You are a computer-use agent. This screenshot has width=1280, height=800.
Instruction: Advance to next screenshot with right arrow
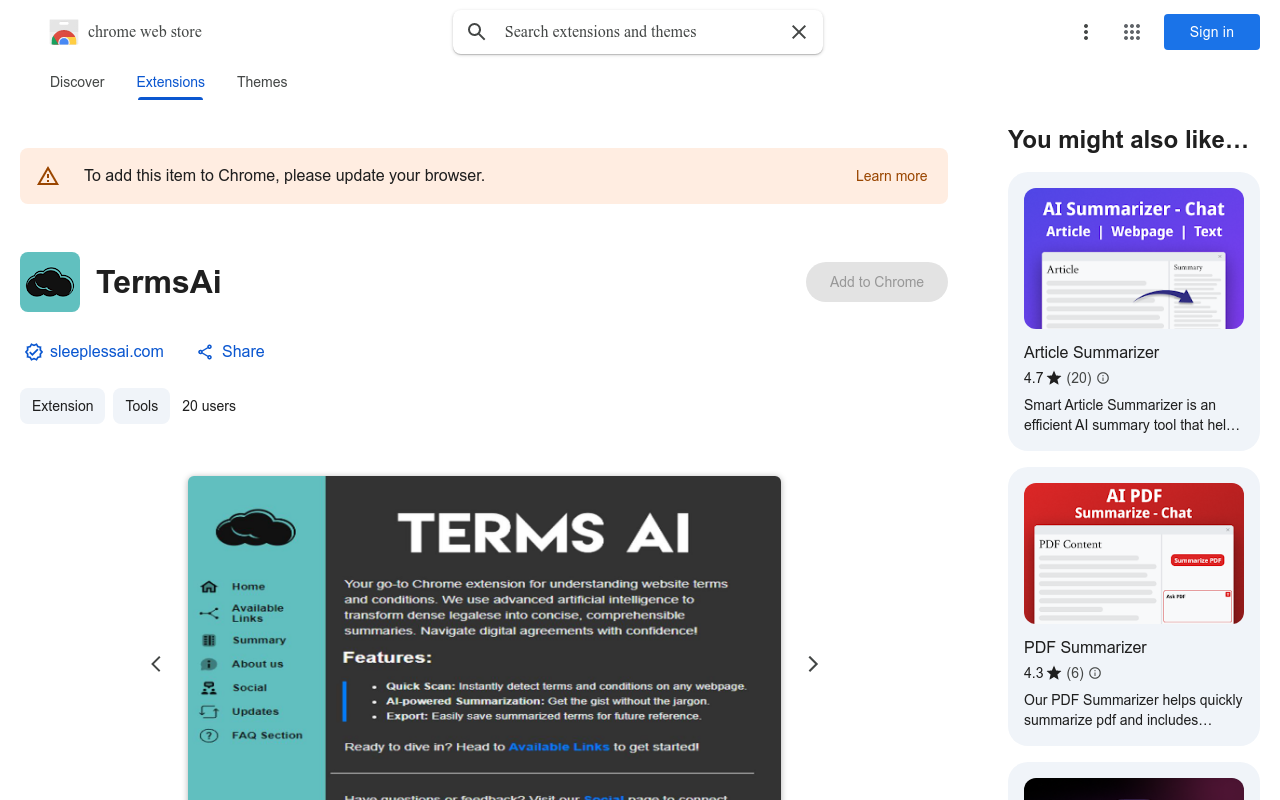[813, 664]
